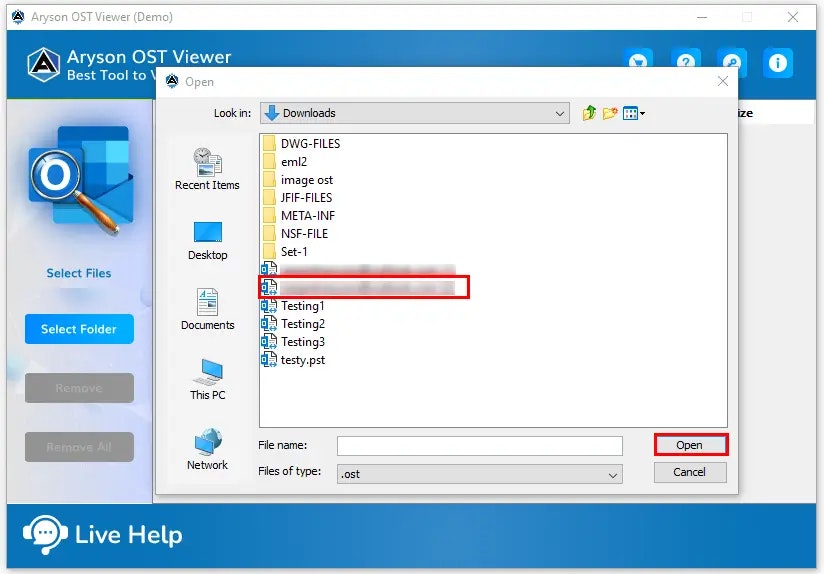This screenshot has width=824, height=574.
Task: Click the Remove All button in Aryson window
Action: (79, 447)
